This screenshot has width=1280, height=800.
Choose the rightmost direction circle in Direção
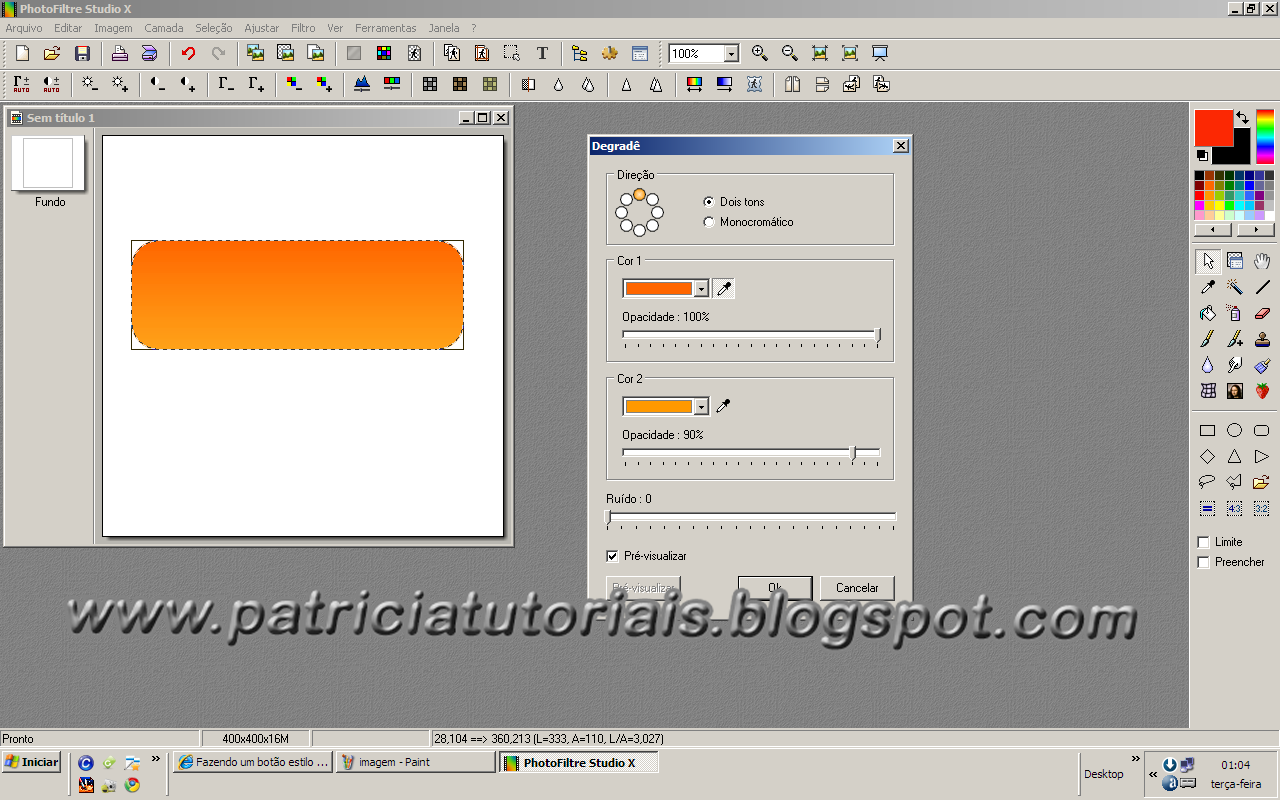click(657, 213)
